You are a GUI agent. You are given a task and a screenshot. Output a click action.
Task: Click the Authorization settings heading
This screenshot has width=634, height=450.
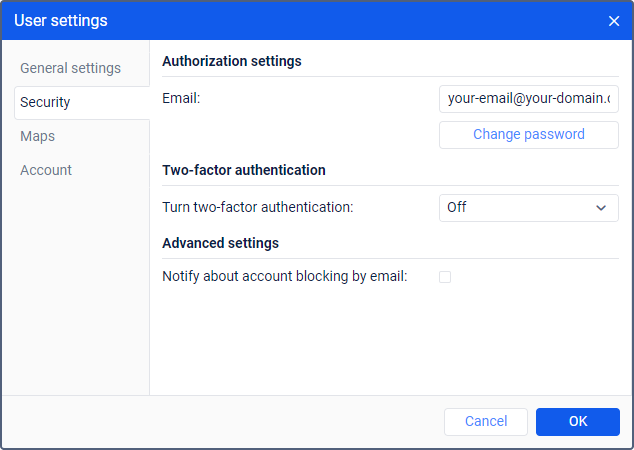(x=231, y=61)
